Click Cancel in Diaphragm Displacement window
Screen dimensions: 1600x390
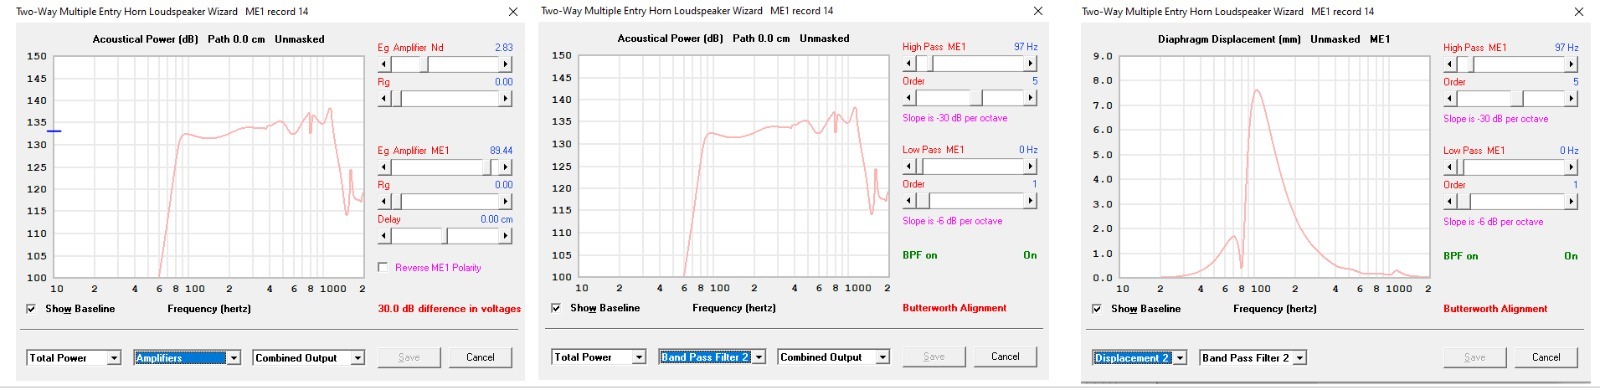pos(1546,357)
